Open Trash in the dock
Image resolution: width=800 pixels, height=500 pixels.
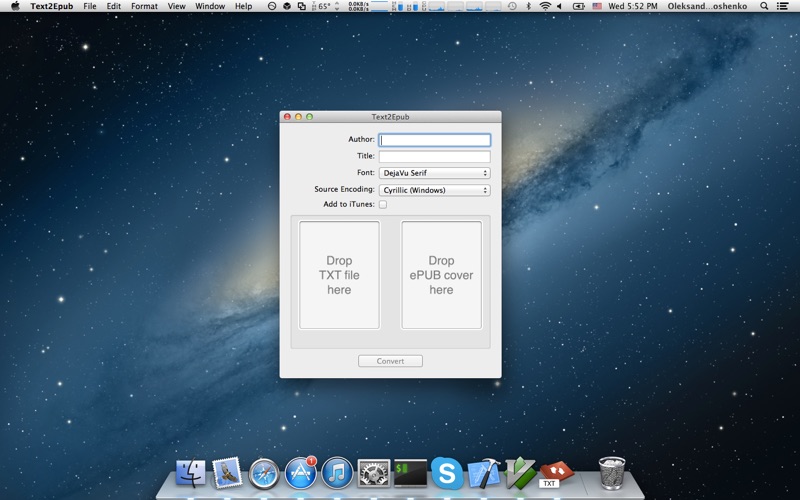coord(612,473)
